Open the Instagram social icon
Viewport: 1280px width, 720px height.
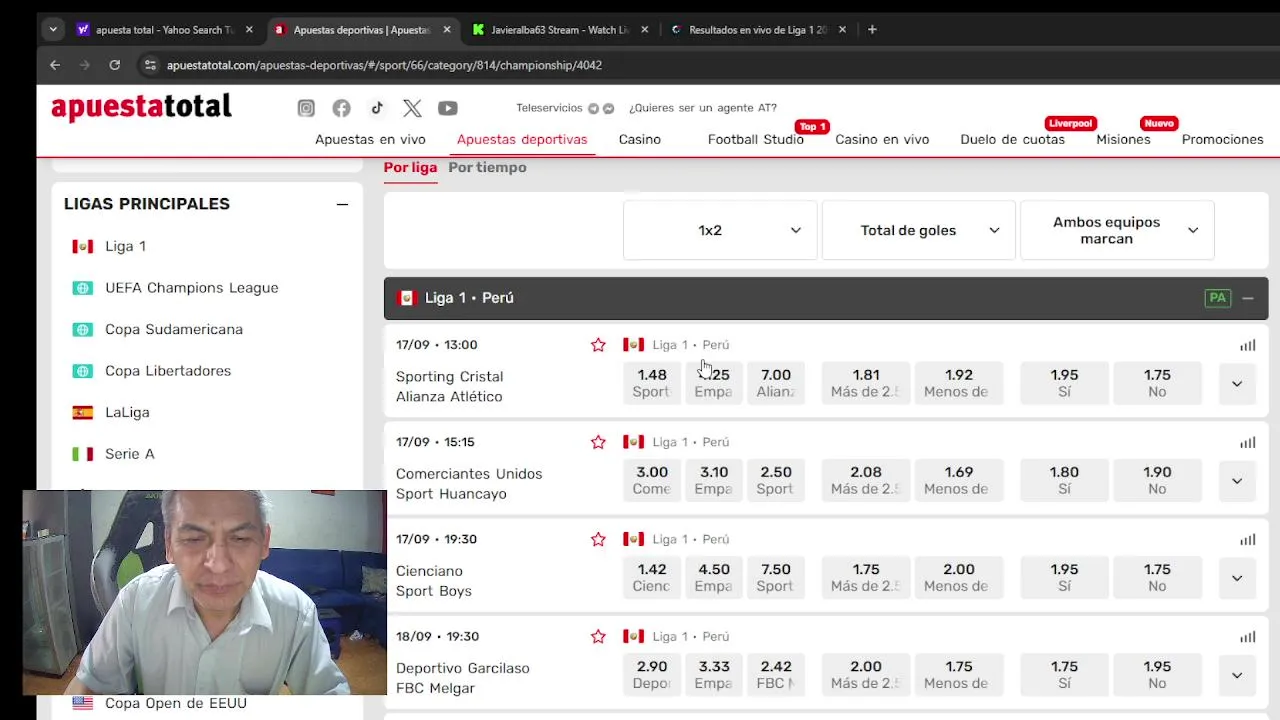tap(306, 108)
